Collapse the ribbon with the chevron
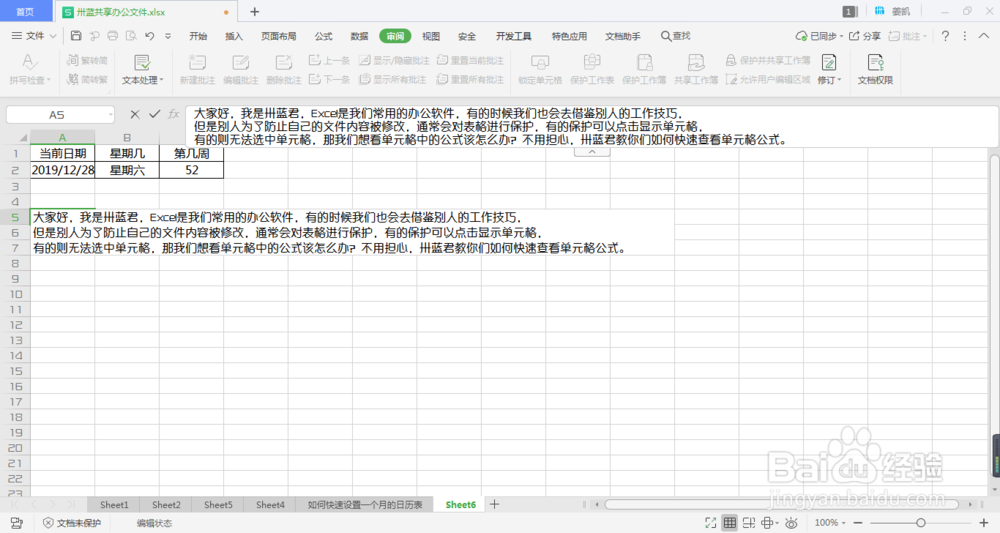This screenshot has height=533, width=1000. pyautogui.click(x=984, y=36)
